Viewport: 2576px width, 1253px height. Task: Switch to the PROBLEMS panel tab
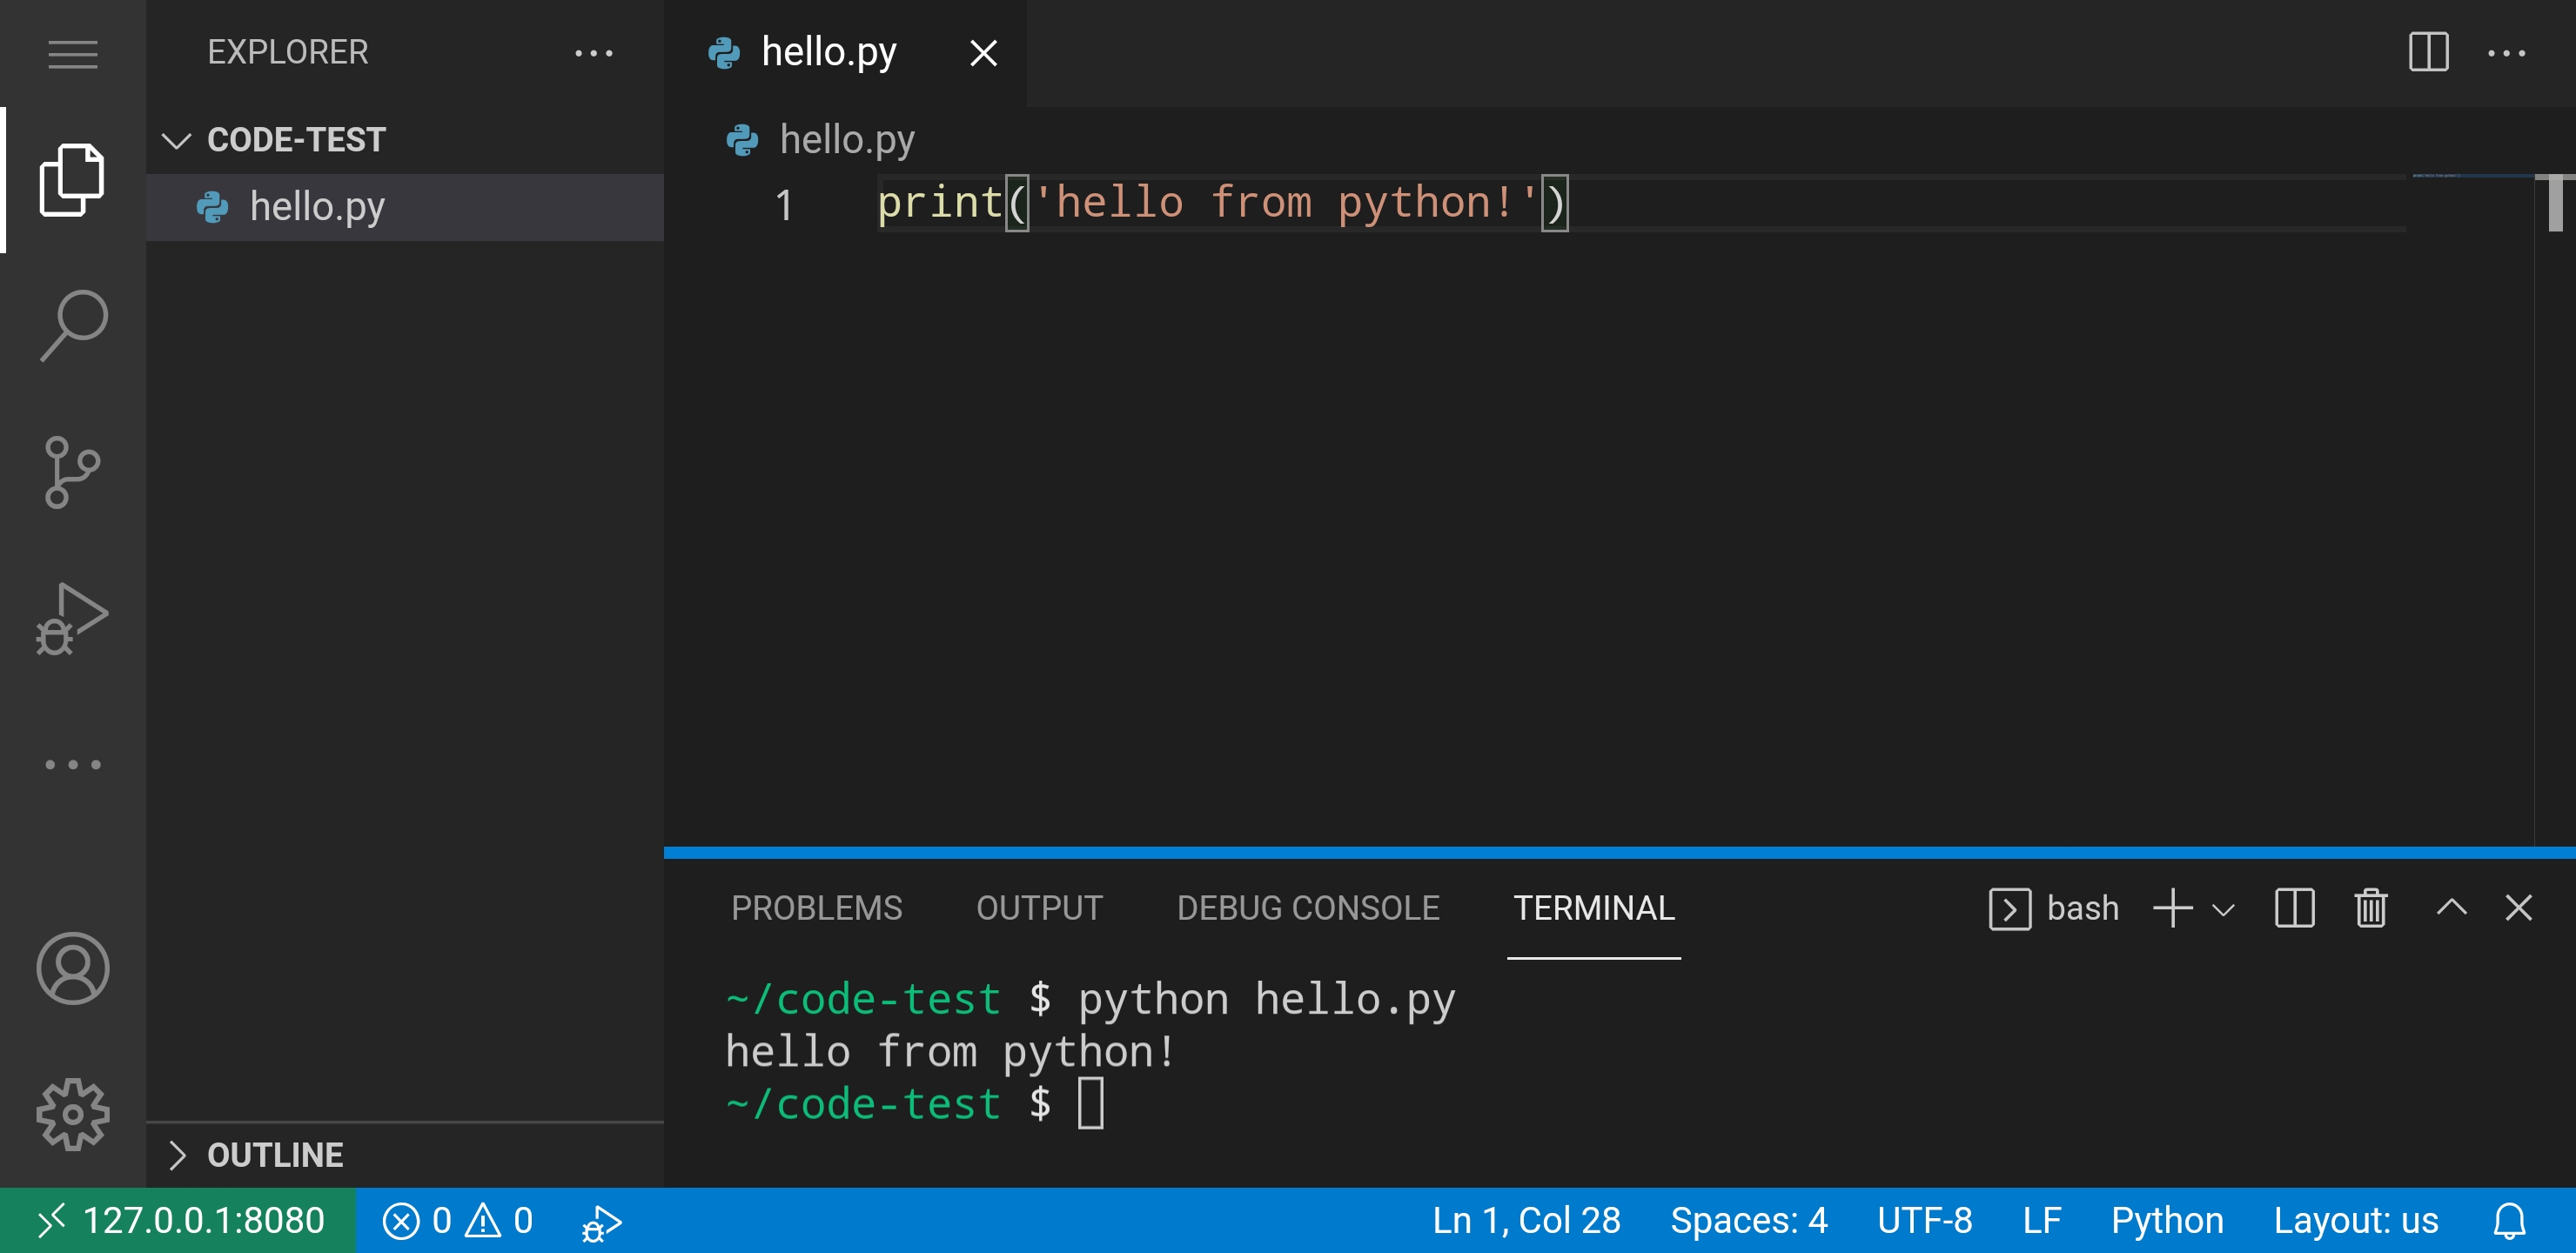816,907
